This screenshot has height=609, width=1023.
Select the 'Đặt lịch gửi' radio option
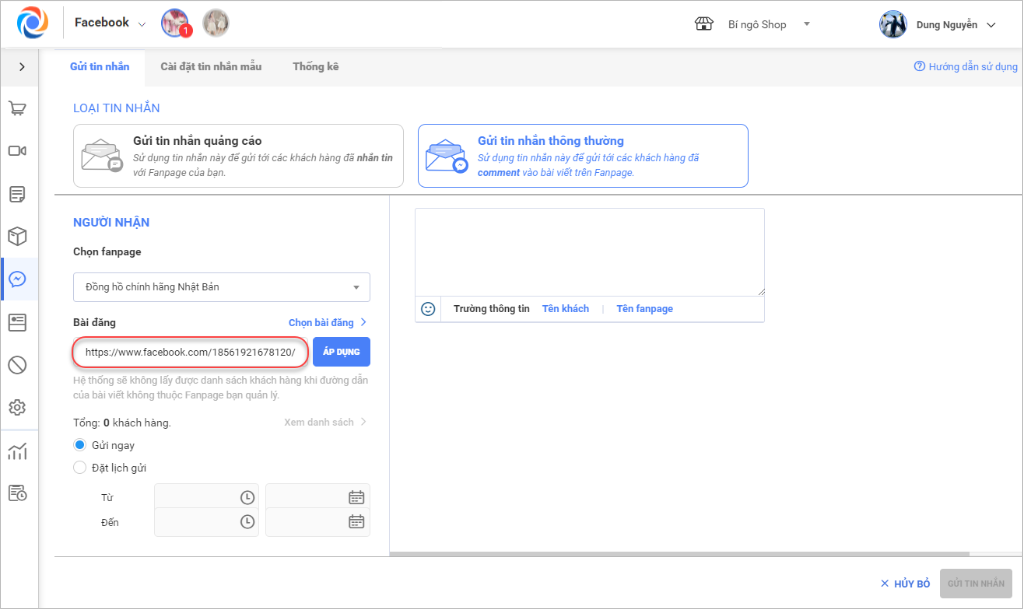click(80, 467)
